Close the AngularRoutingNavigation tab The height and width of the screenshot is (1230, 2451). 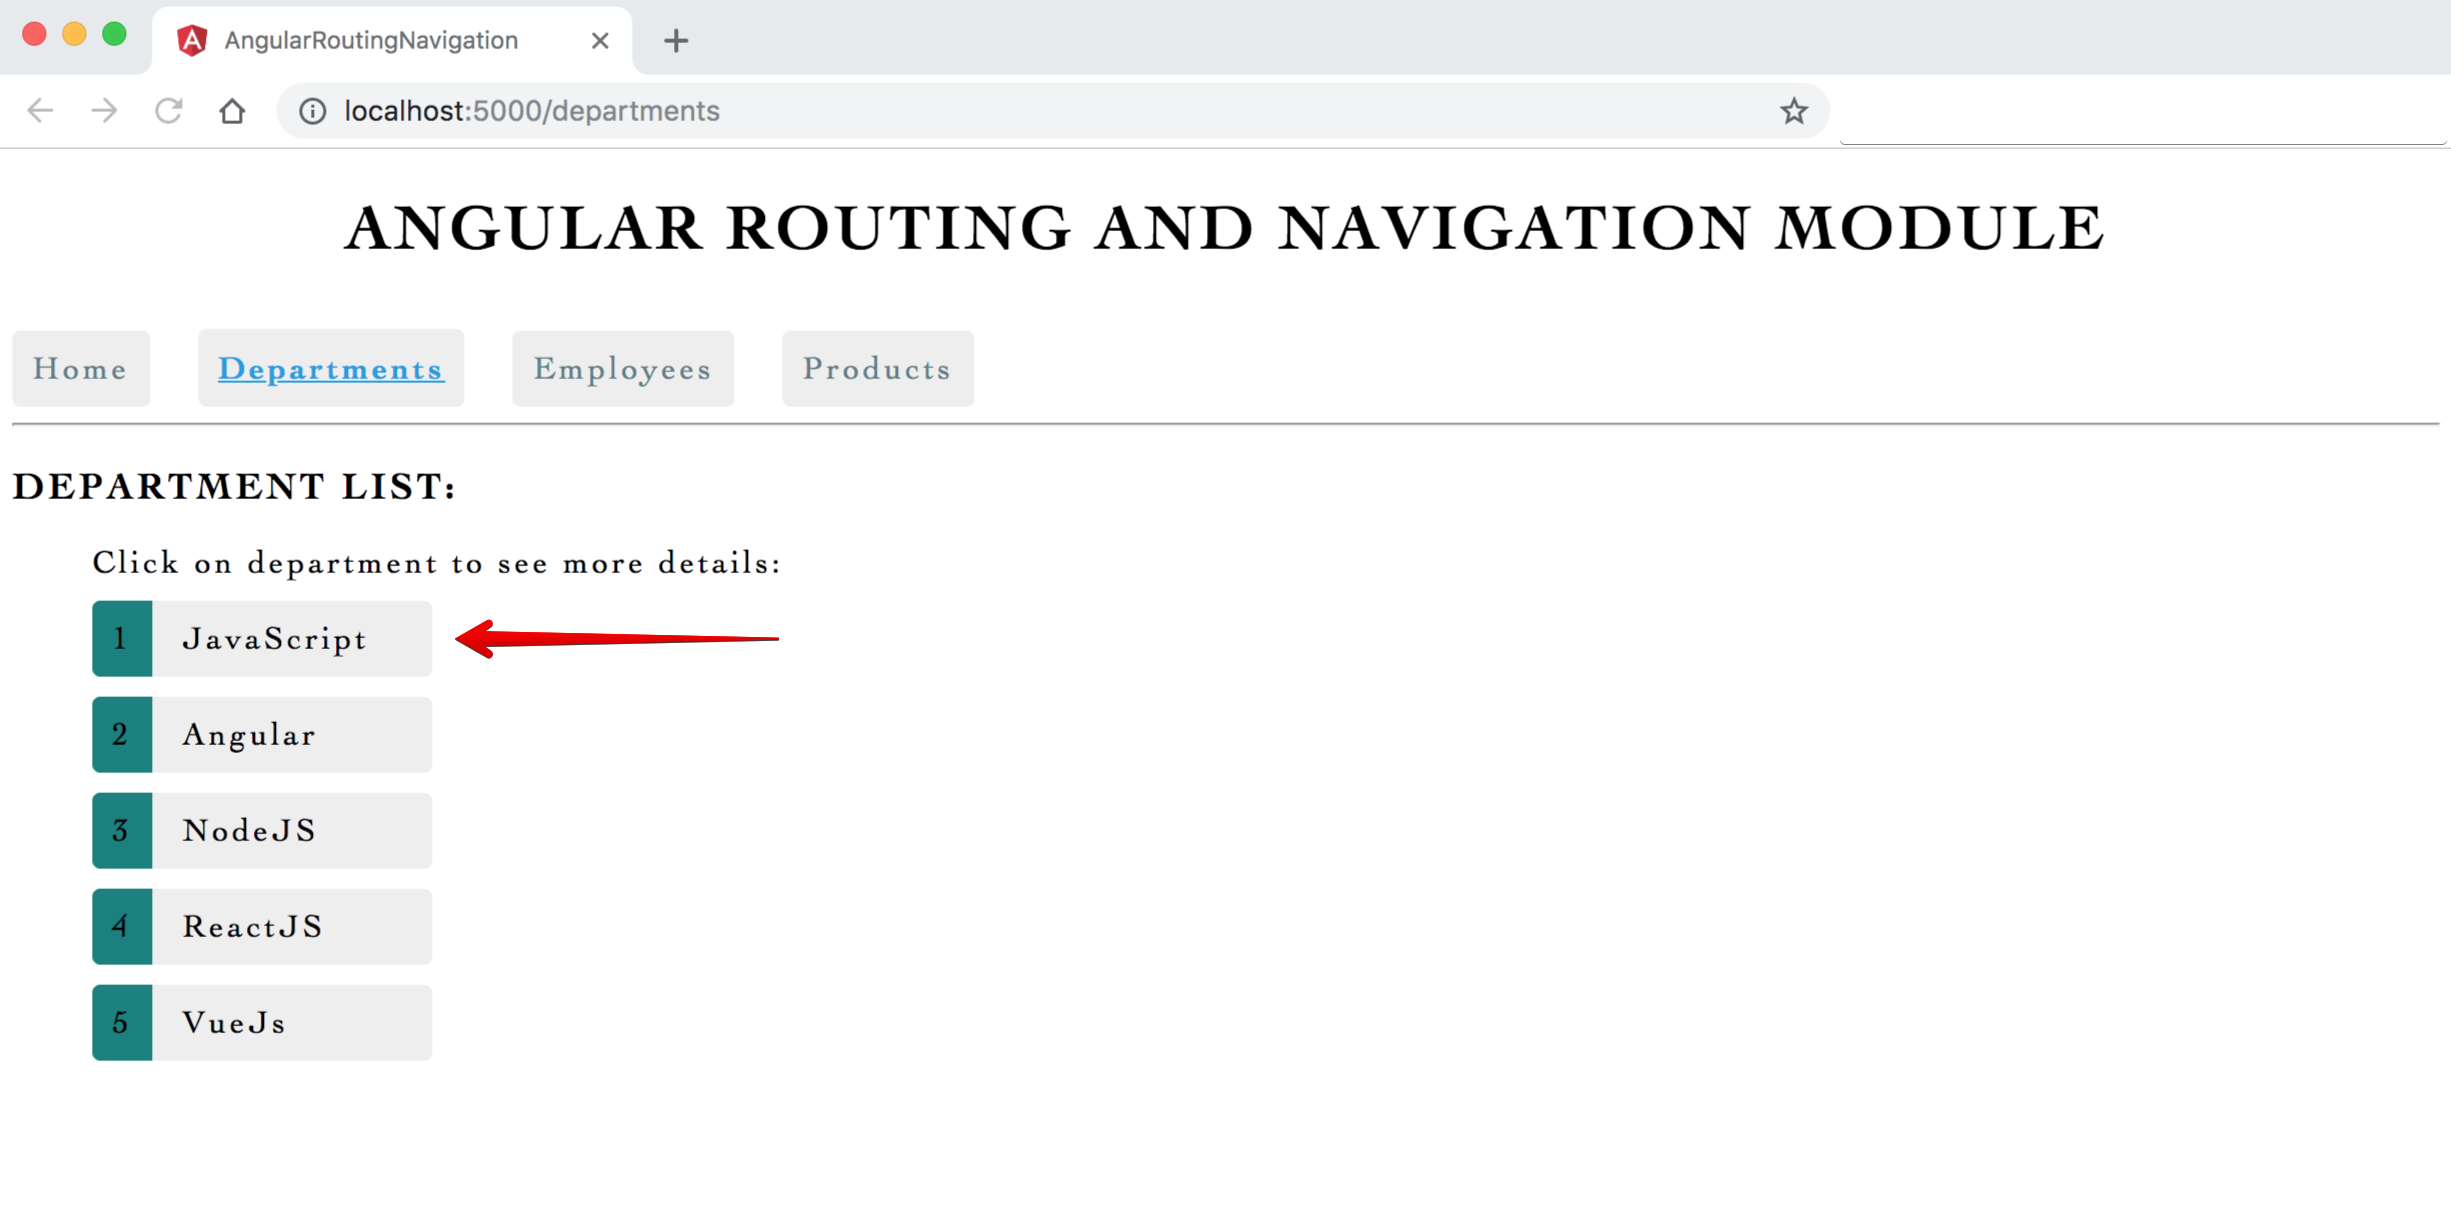pos(599,41)
